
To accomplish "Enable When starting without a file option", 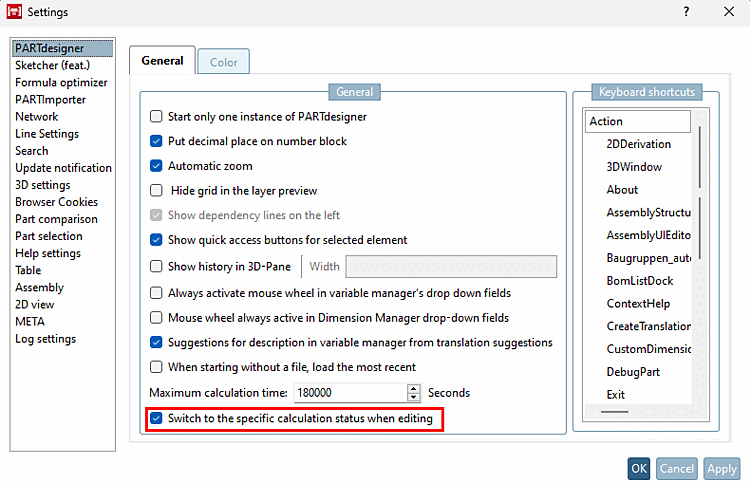I will coord(156,367).
